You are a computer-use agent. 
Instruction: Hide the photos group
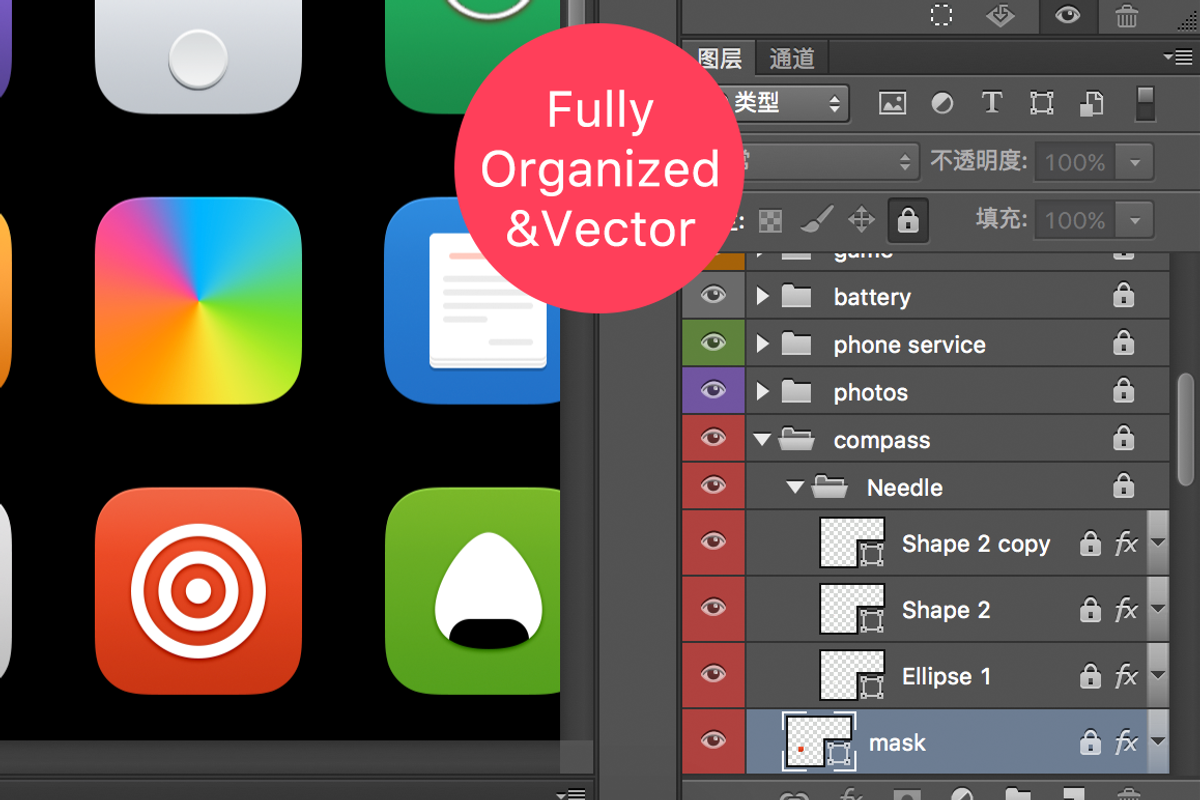point(713,391)
